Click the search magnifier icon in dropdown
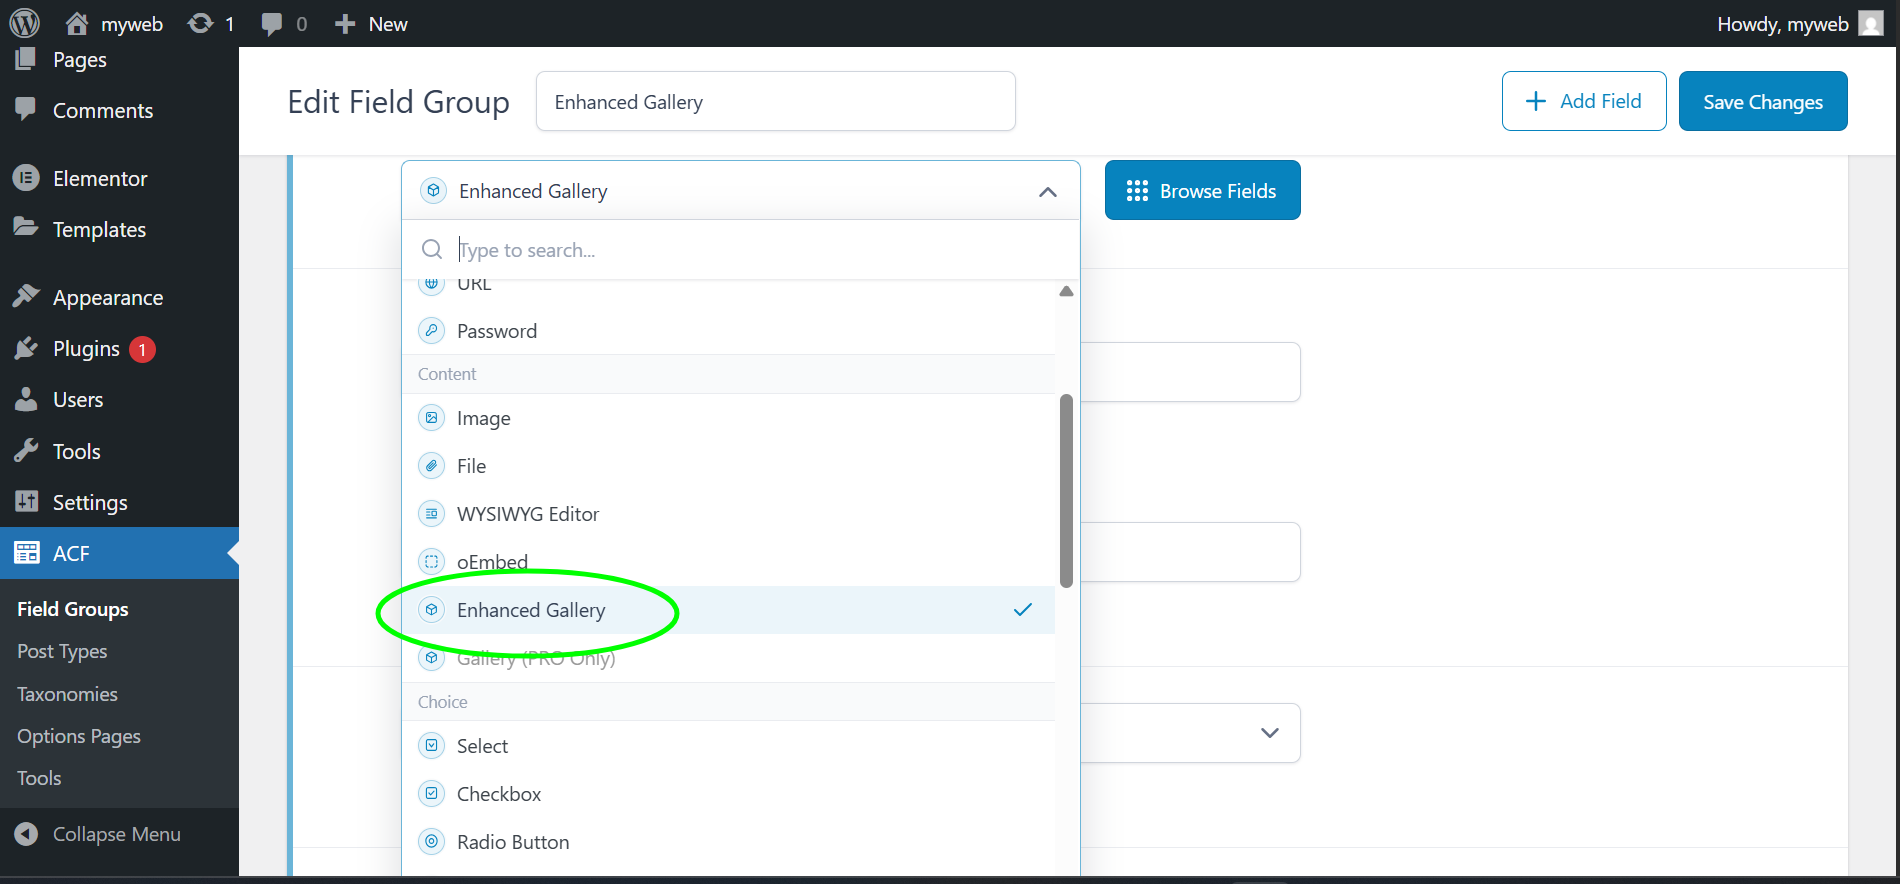1901x885 pixels. (x=432, y=249)
